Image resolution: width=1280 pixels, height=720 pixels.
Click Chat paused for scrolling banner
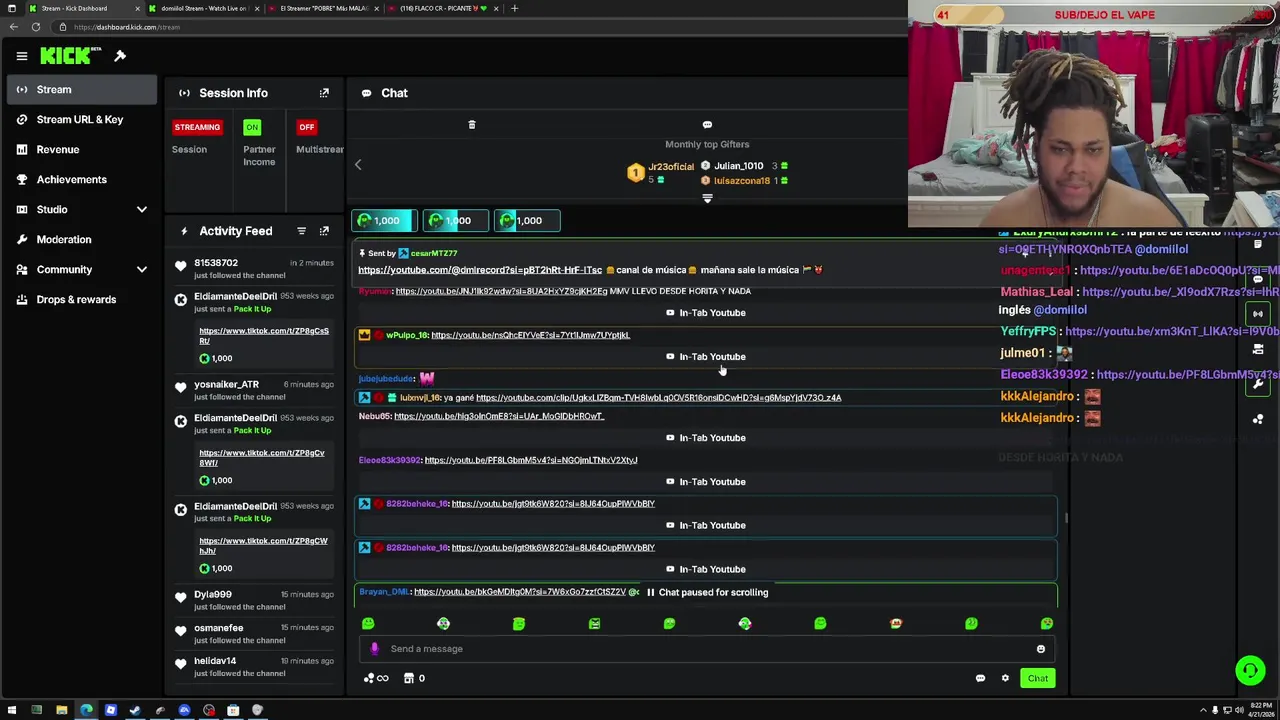click(706, 593)
